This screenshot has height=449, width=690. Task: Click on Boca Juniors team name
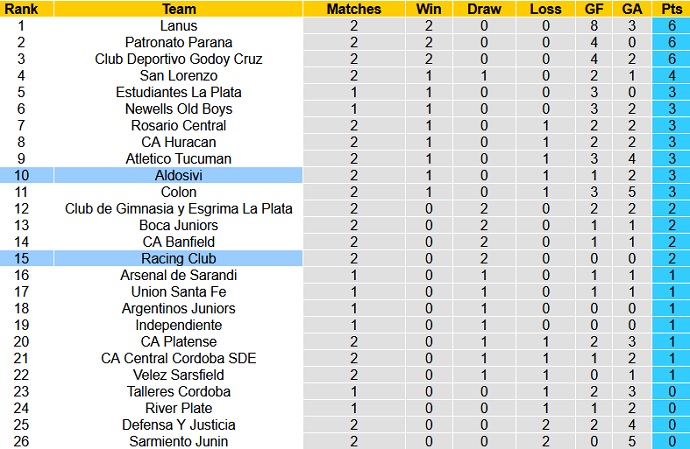pos(179,225)
